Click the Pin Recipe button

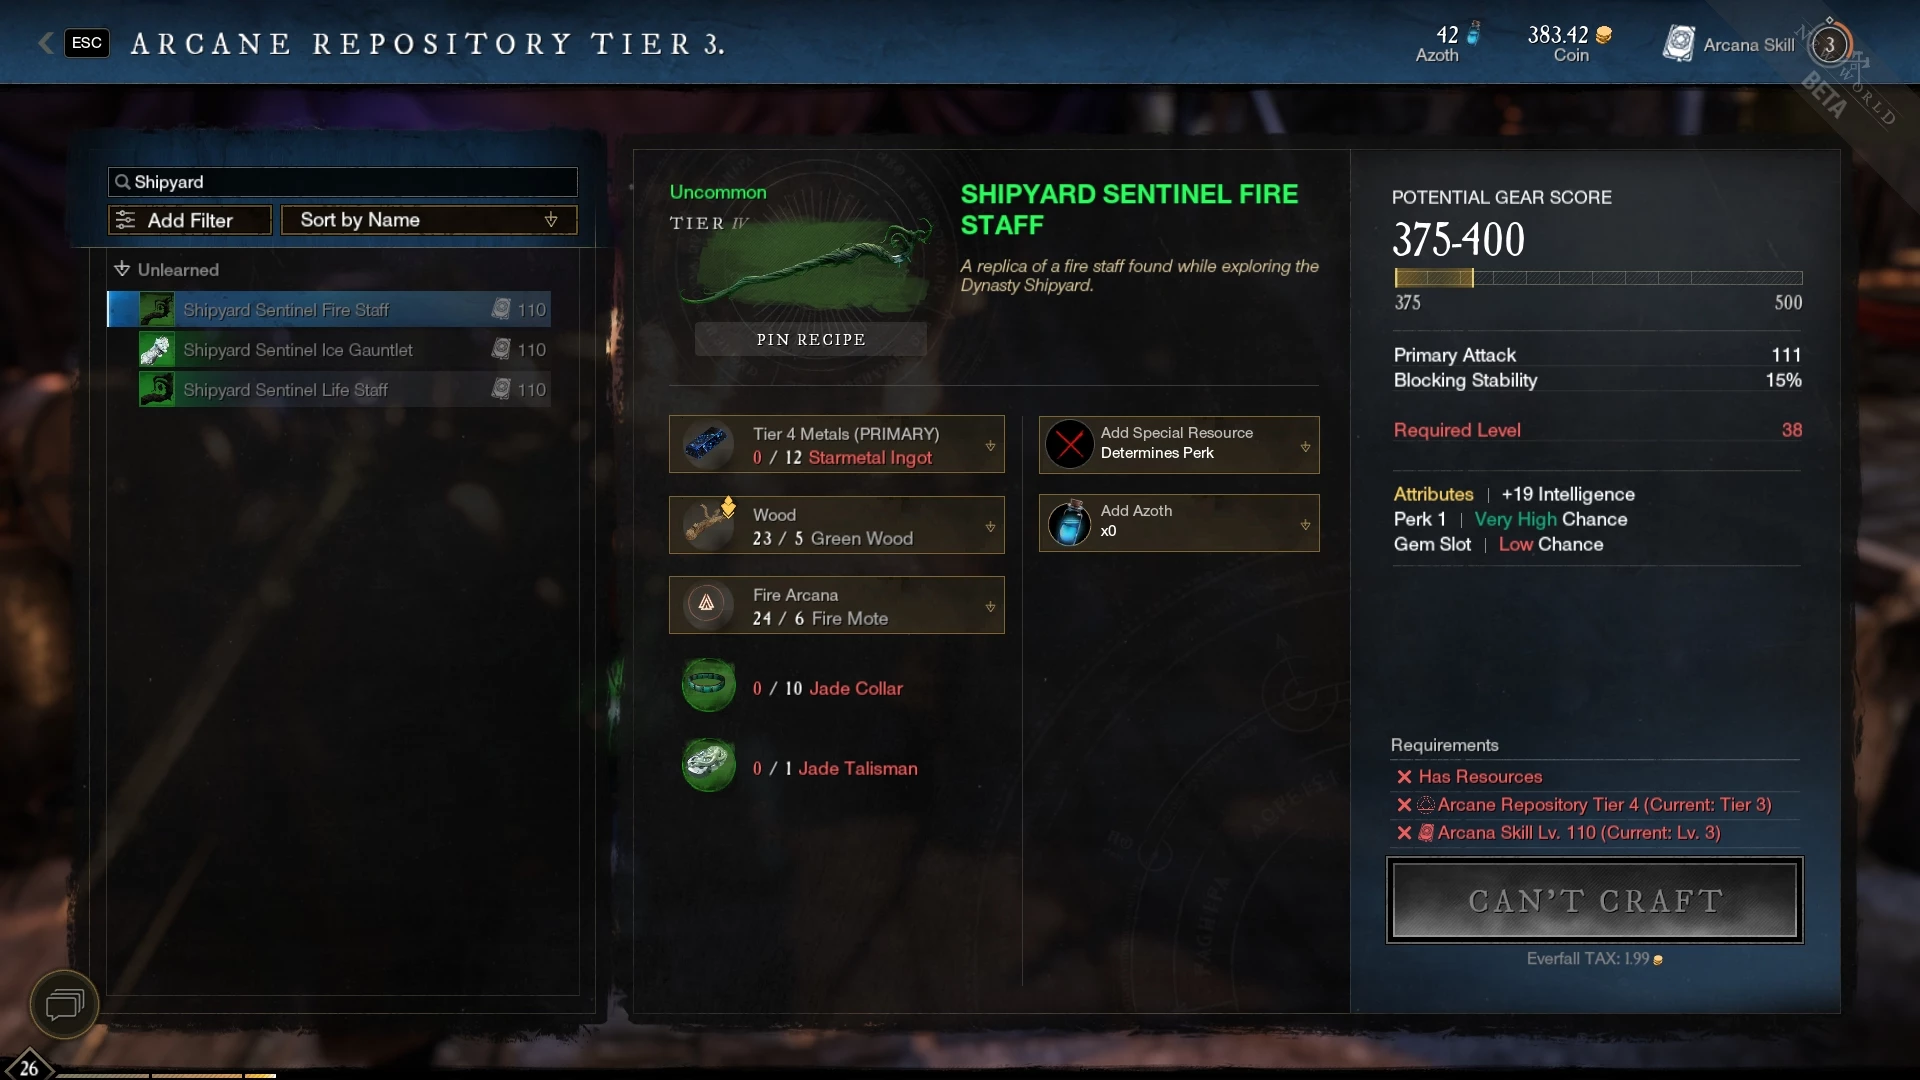811,339
